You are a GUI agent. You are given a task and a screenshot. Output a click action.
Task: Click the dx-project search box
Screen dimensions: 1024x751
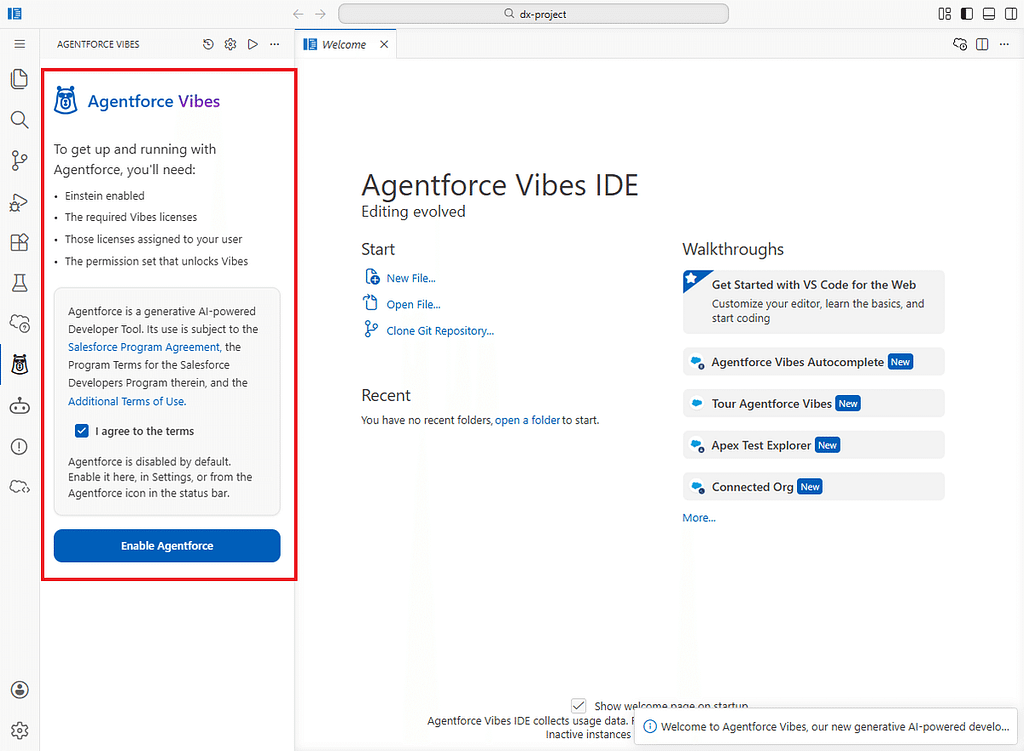pos(534,14)
